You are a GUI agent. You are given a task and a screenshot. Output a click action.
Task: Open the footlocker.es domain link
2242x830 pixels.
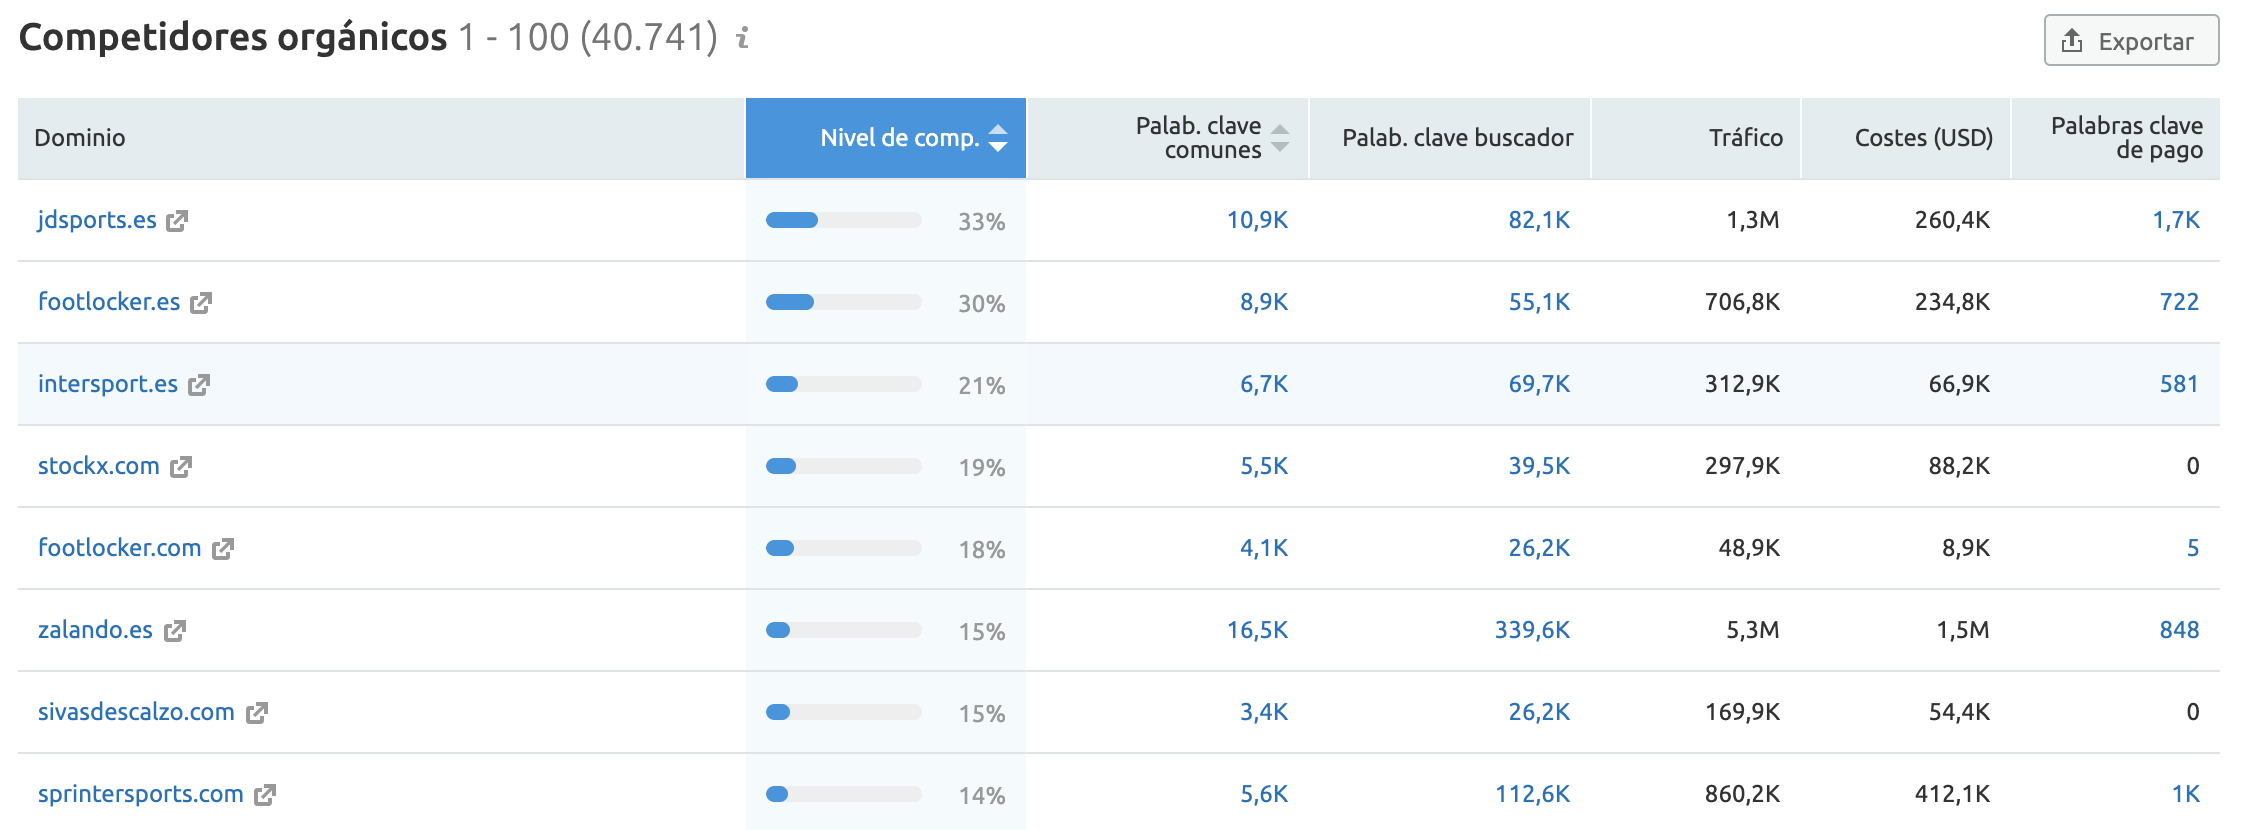coord(109,302)
